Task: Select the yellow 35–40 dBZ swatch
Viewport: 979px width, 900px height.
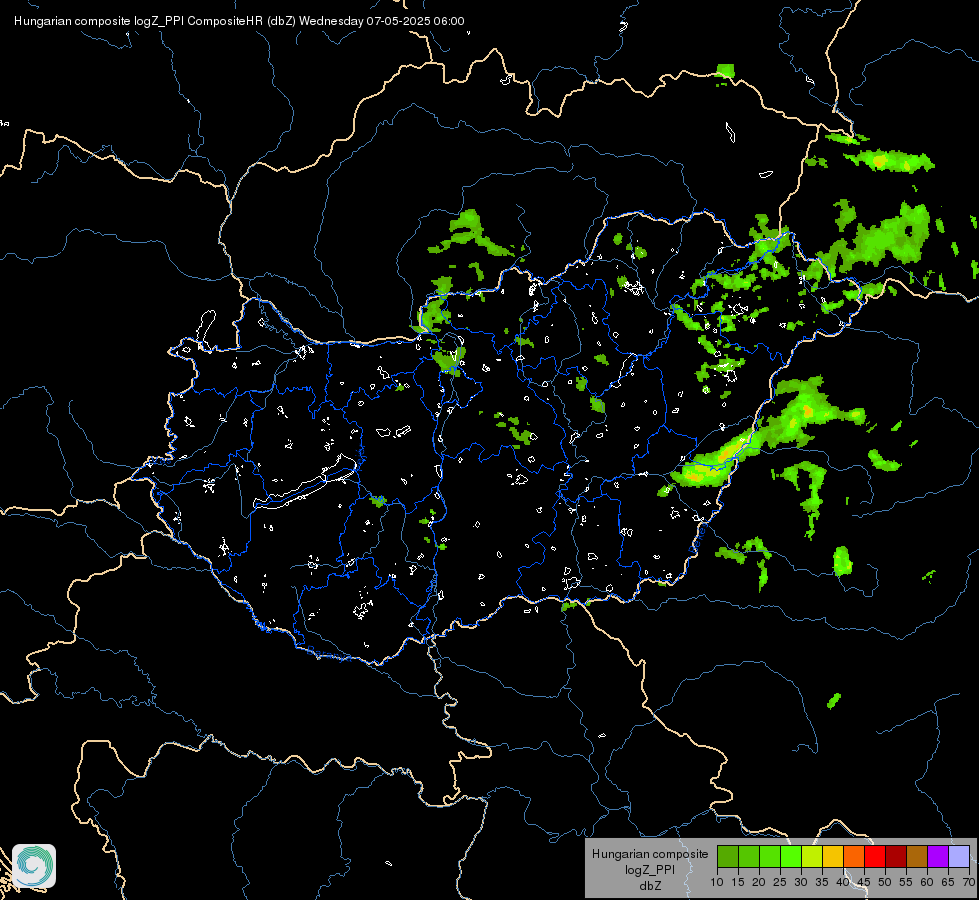Action: pyautogui.click(x=833, y=856)
